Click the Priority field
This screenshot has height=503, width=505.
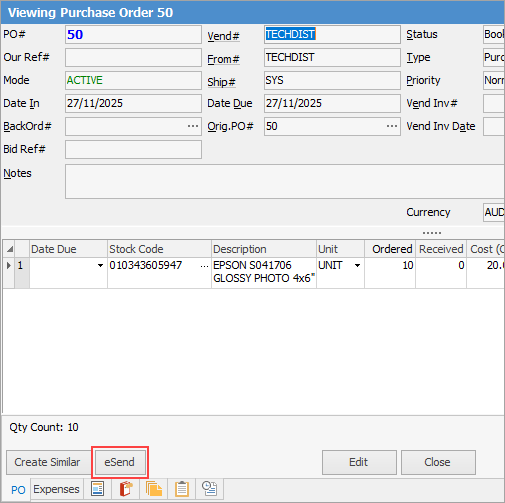(494, 80)
